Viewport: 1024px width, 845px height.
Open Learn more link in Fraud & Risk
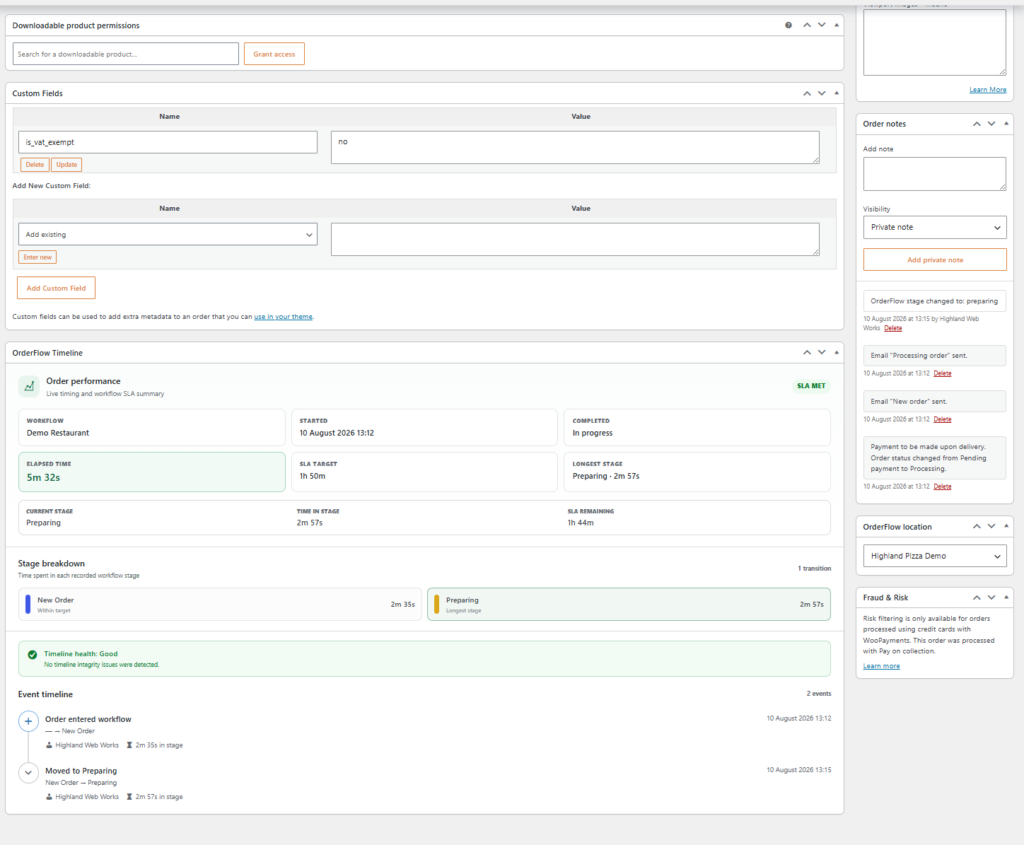coord(882,666)
